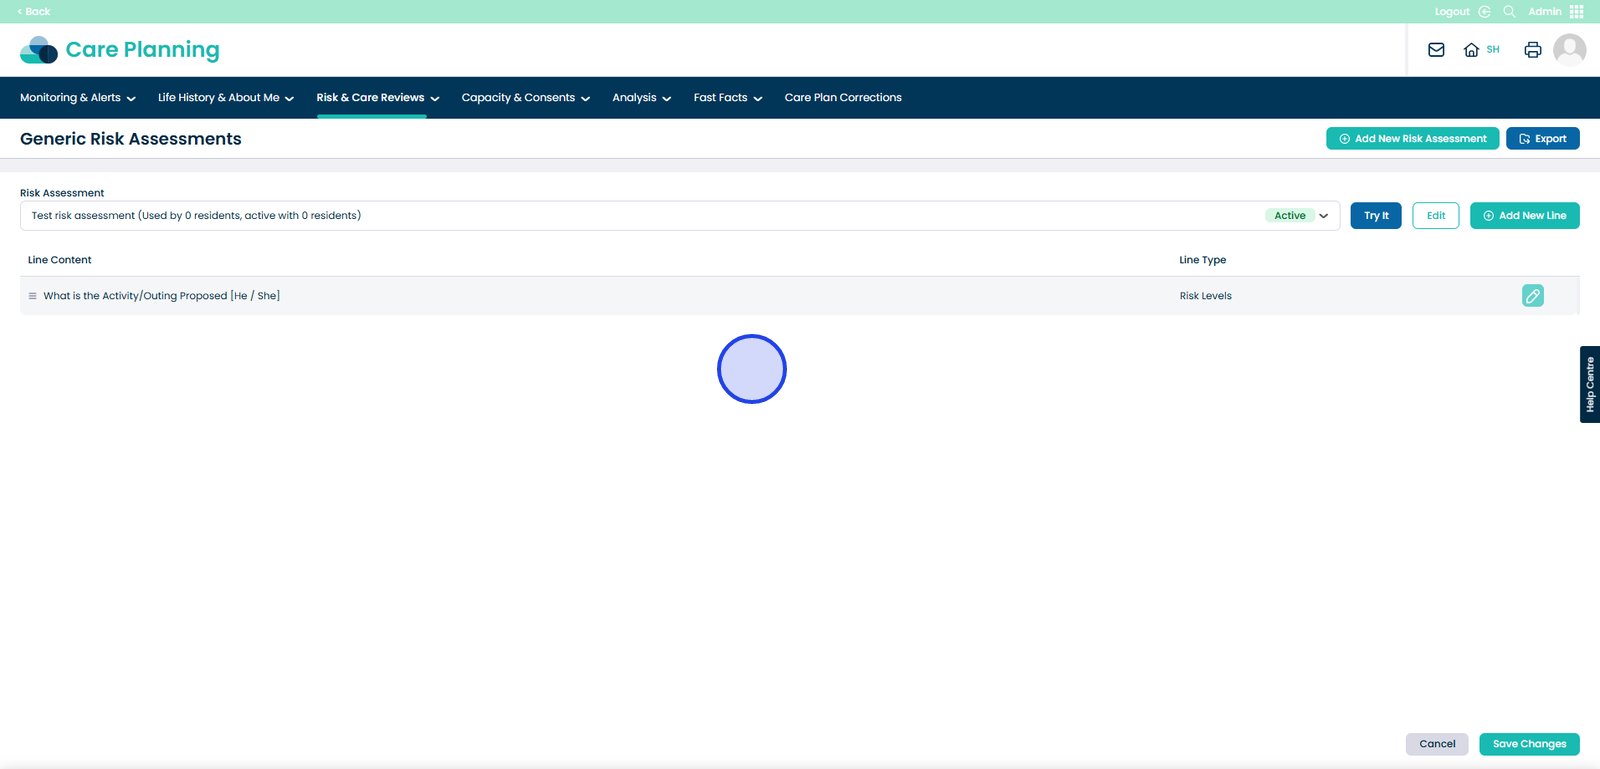The image size is (1600, 769).
Task: Click the search magnifier icon
Action: click(1509, 12)
